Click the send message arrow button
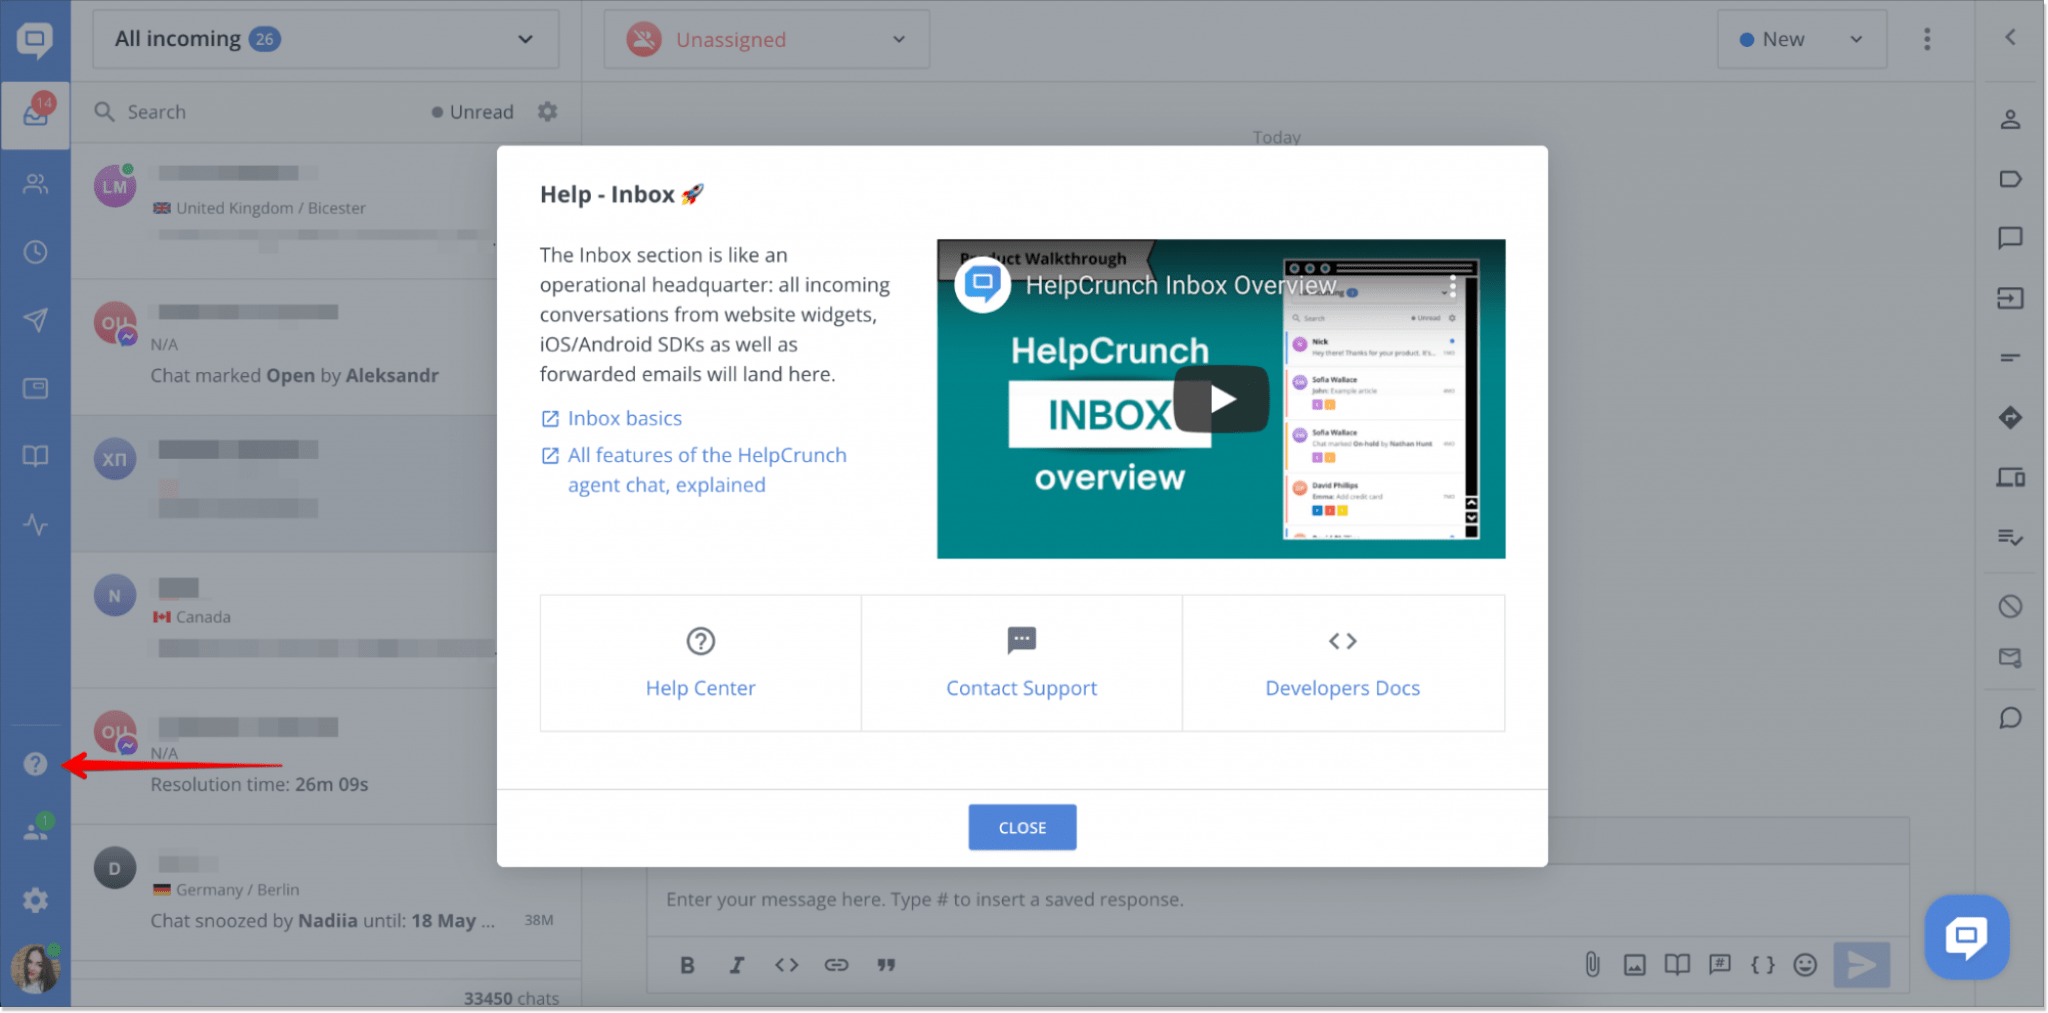This screenshot has height=1013, width=2048. (x=1862, y=964)
